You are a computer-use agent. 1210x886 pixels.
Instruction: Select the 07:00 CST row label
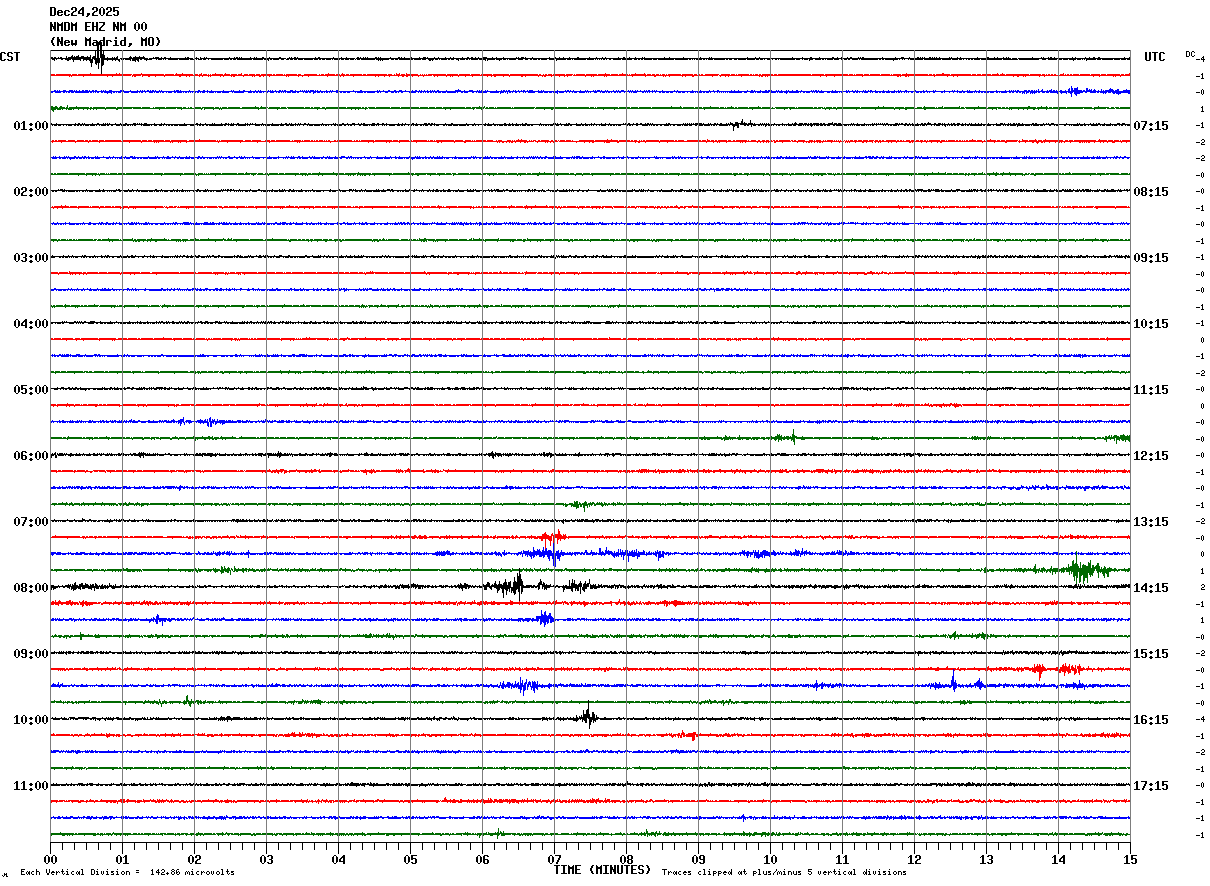point(30,522)
